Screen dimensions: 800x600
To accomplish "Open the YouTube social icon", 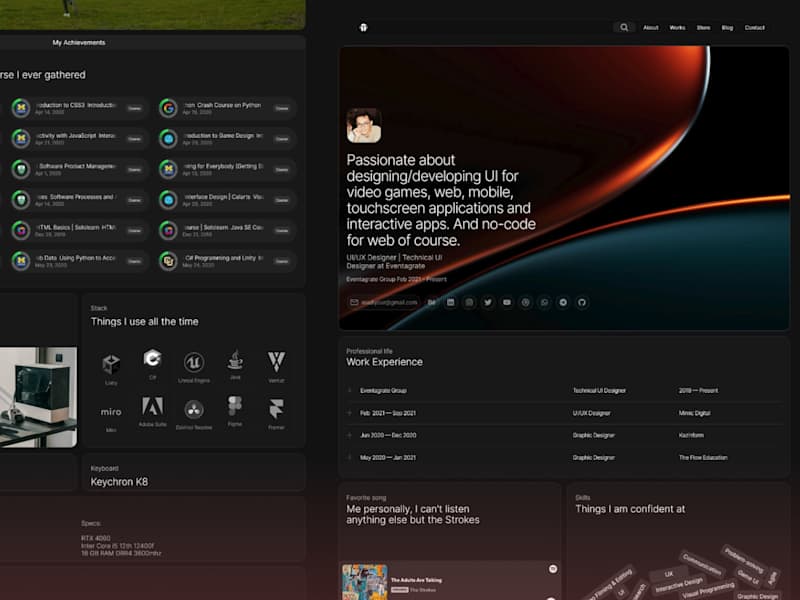I will [507, 303].
